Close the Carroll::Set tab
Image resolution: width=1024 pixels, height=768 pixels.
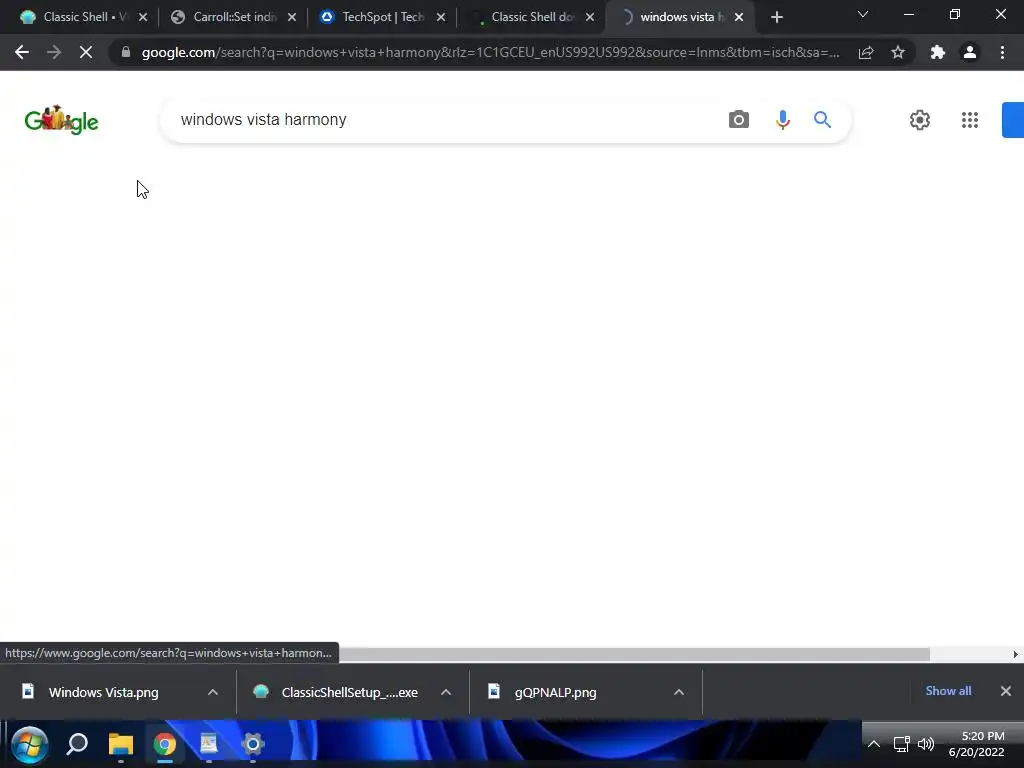point(292,18)
